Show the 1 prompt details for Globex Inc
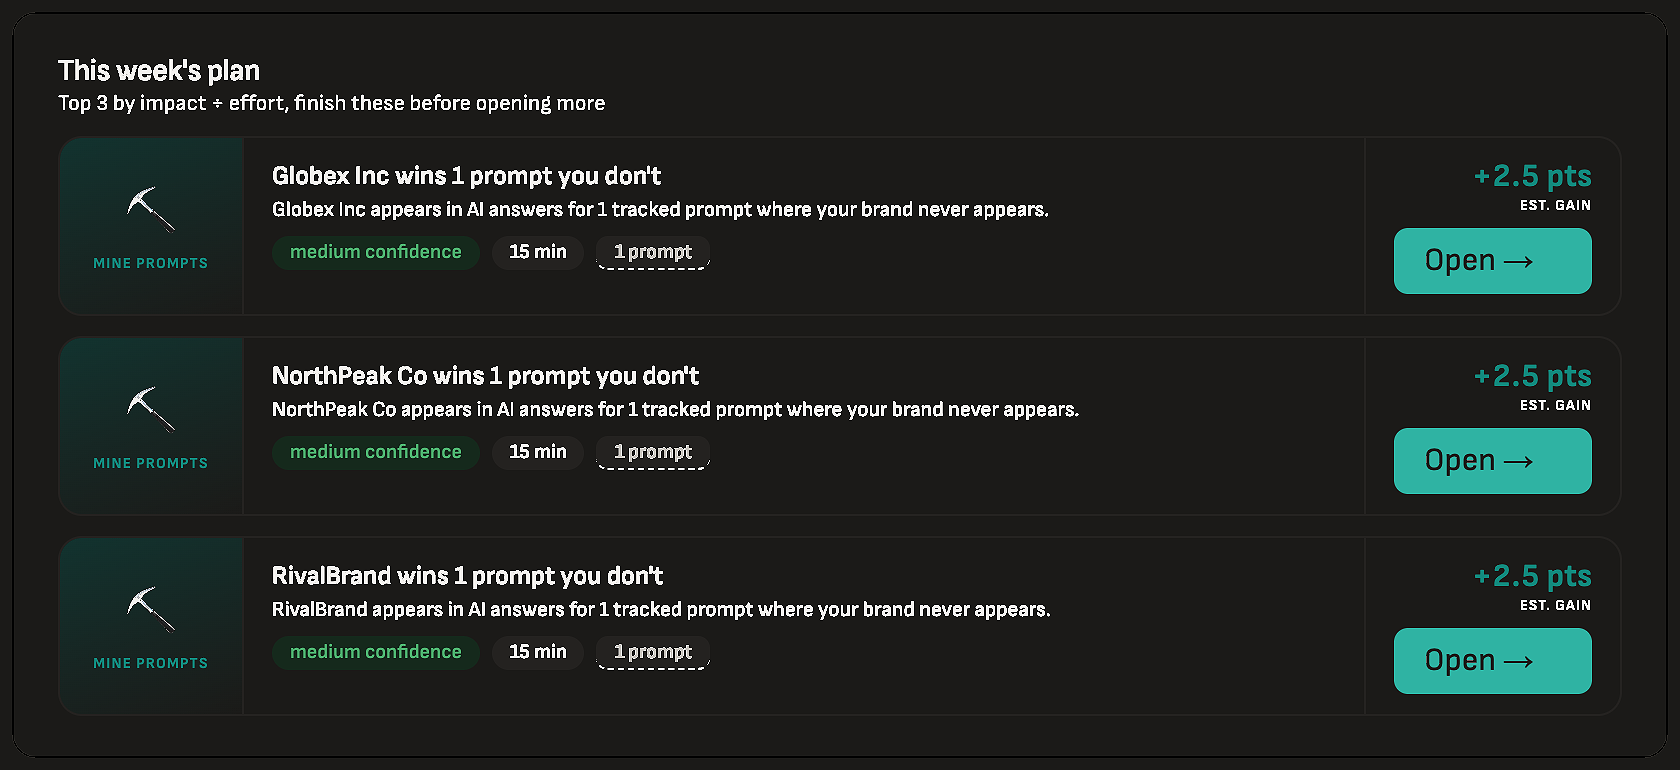This screenshot has width=1680, height=770. click(653, 252)
